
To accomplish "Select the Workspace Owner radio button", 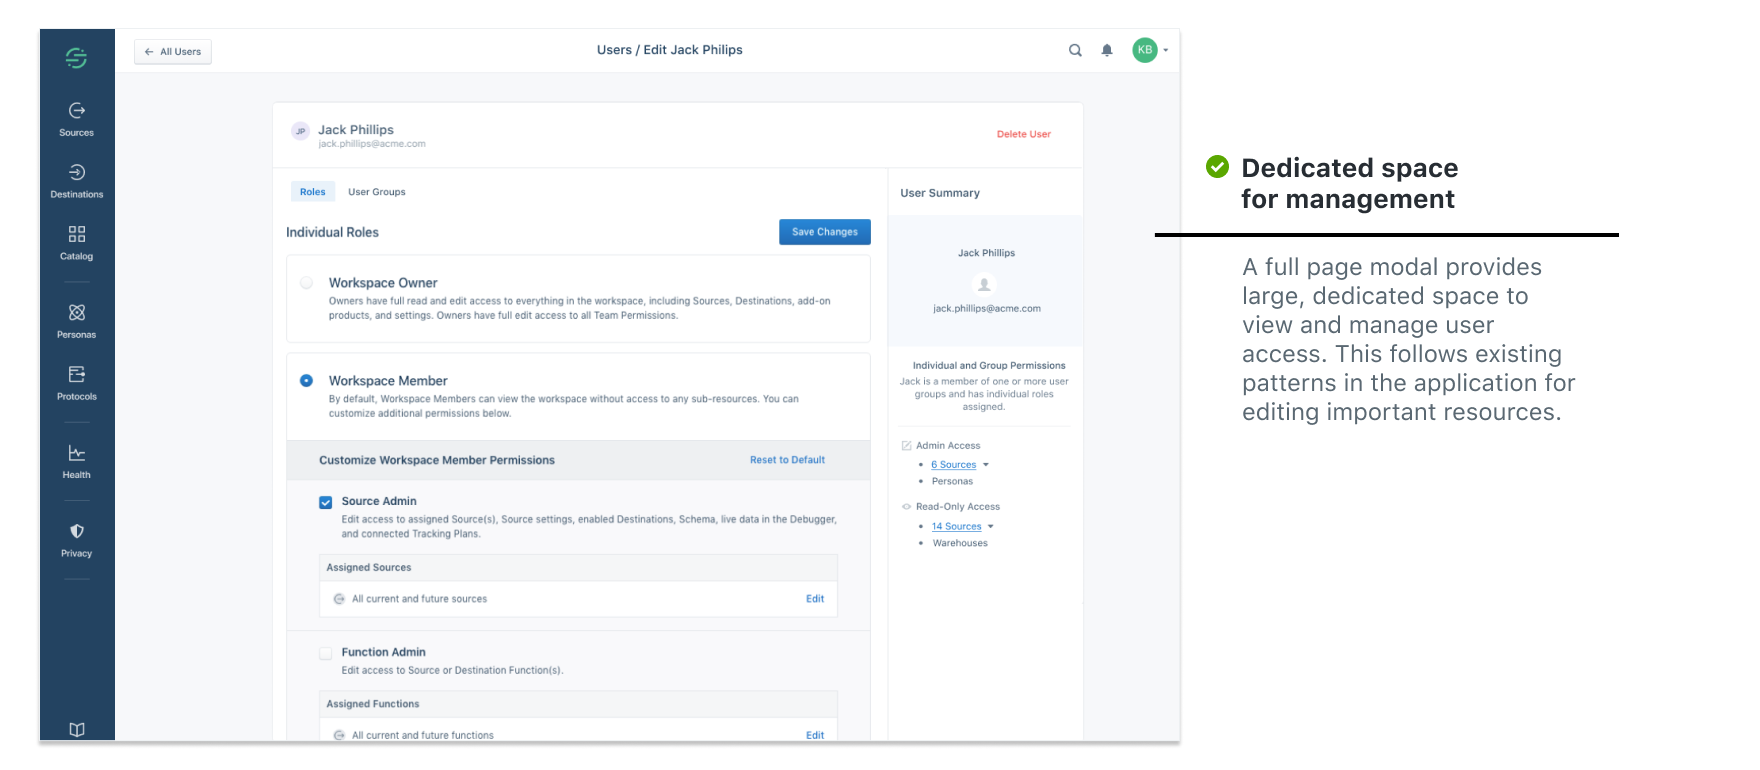I will pos(307,283).
